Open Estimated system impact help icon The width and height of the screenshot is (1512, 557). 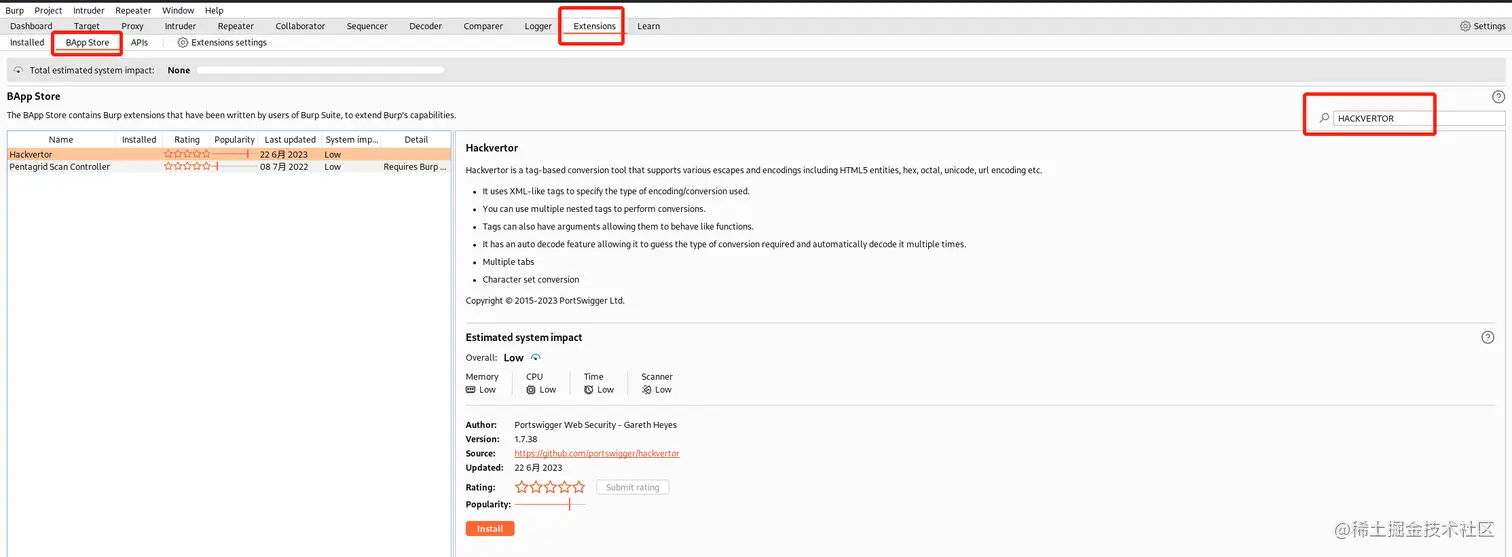(1488, 337)
